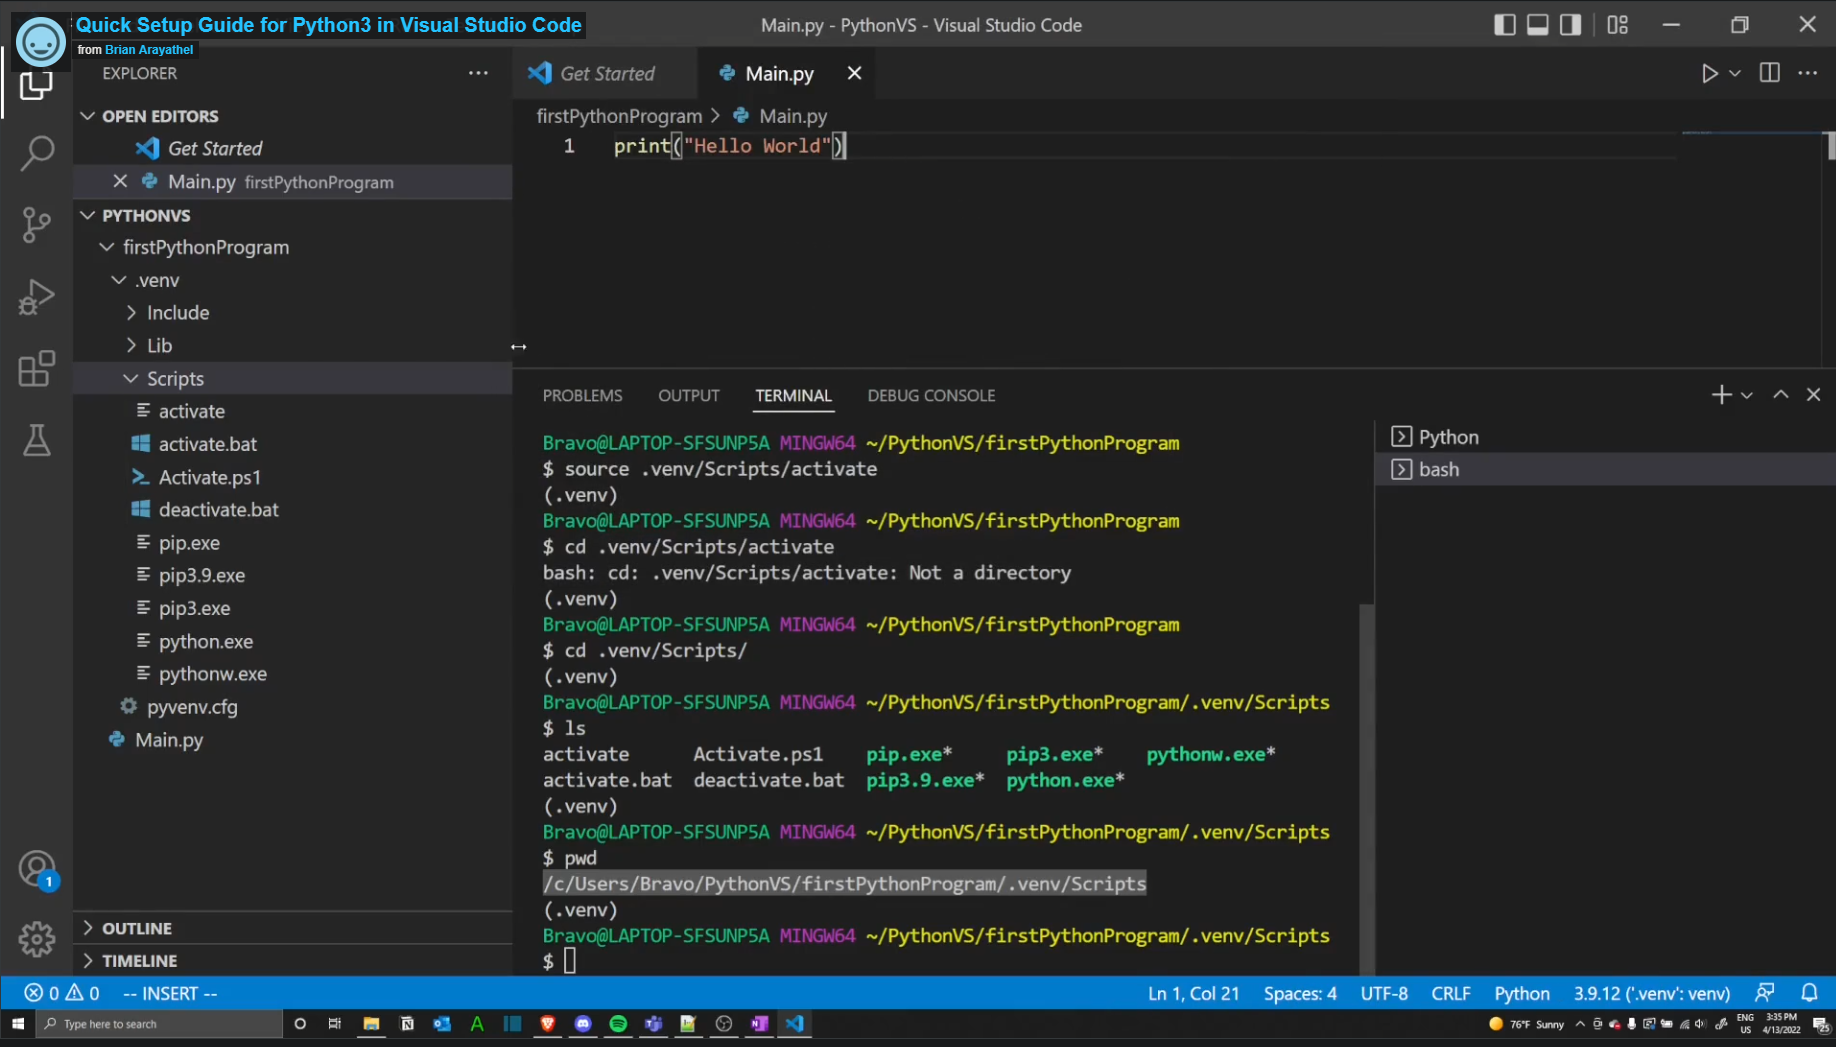Collapse the Open Editors section
This screenshot has width=1836, height=1047.
(x=88, y=116)
